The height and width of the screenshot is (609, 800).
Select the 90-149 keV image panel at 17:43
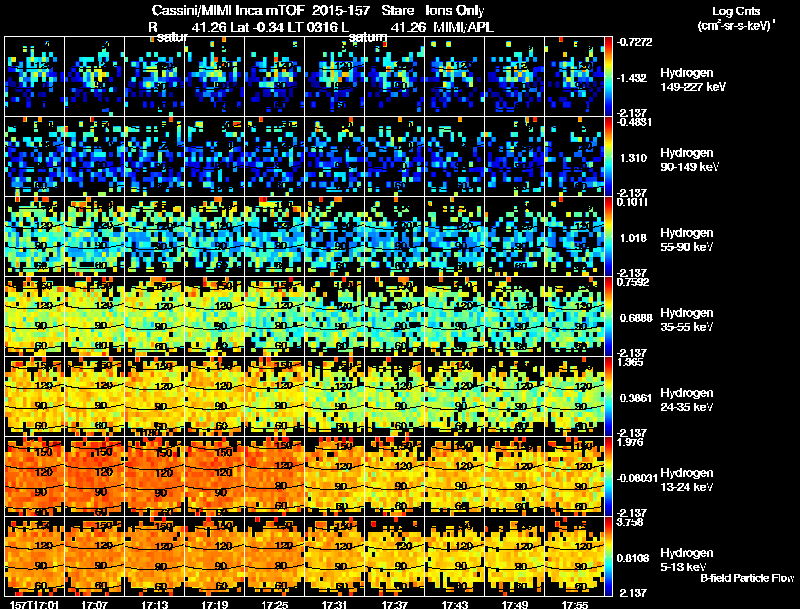pyautogui.click(x=455, y=156)
